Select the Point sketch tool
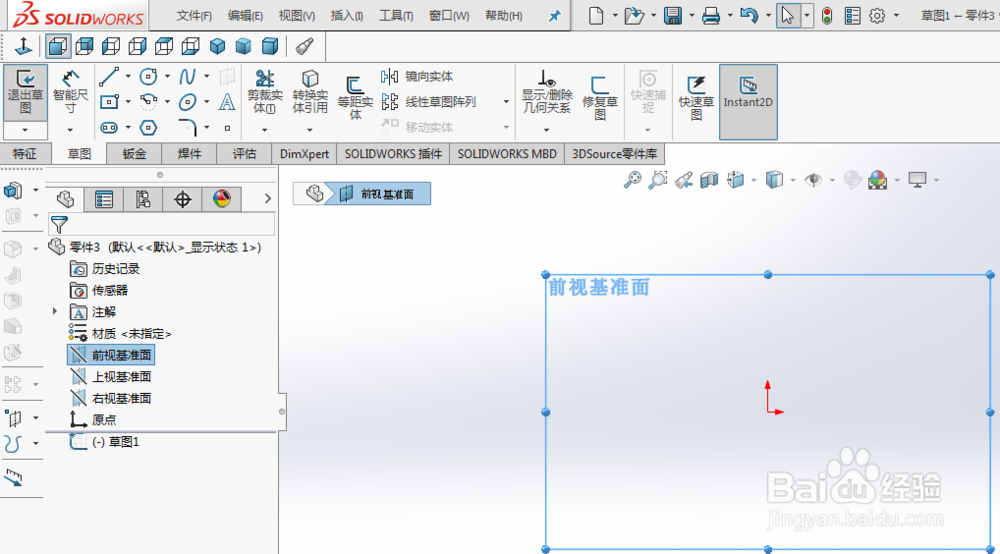The height and width of the screenshot is (554, 1000). 226,128
